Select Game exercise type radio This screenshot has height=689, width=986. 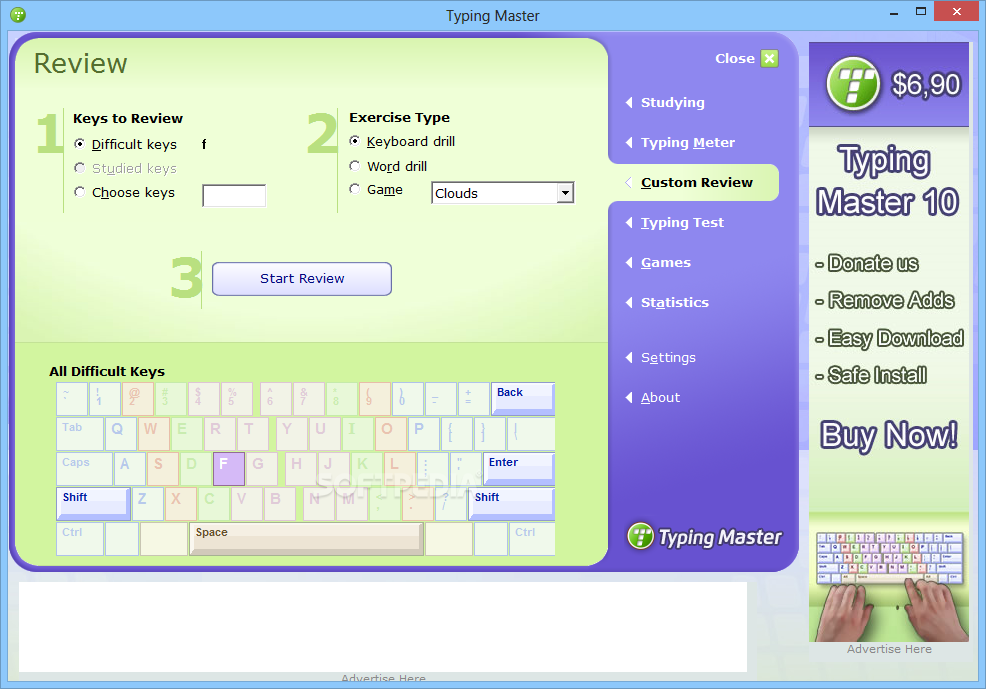[355, 189]
